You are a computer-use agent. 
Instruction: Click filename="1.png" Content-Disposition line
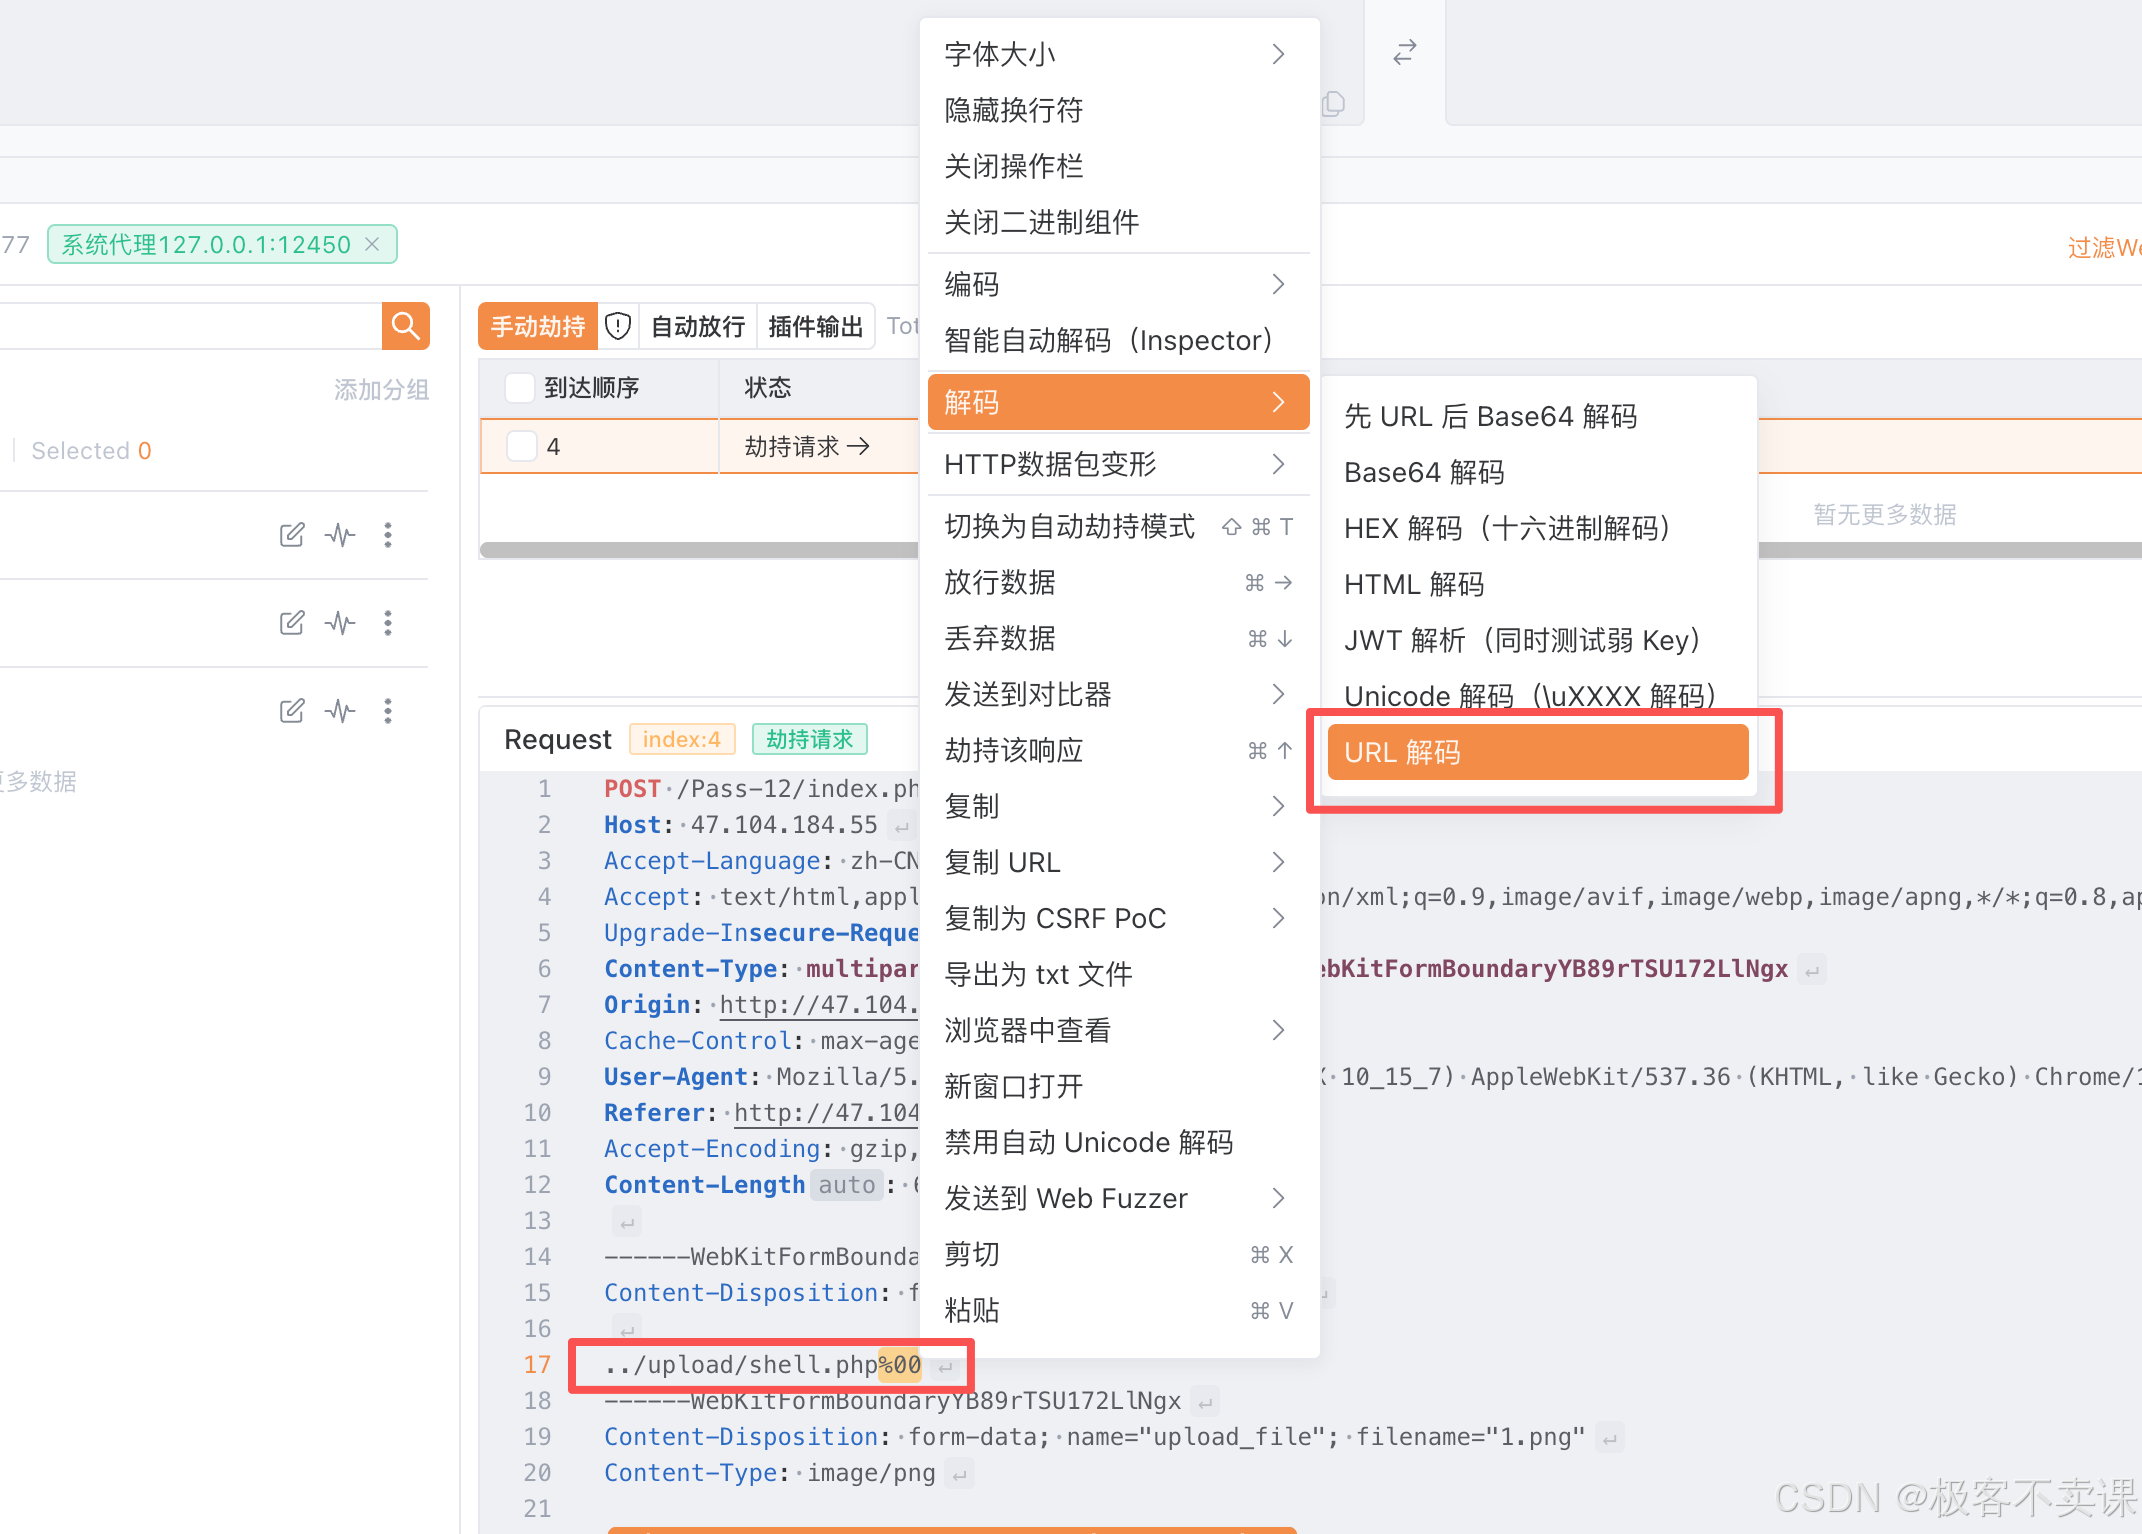[x=1094, y=1436]
